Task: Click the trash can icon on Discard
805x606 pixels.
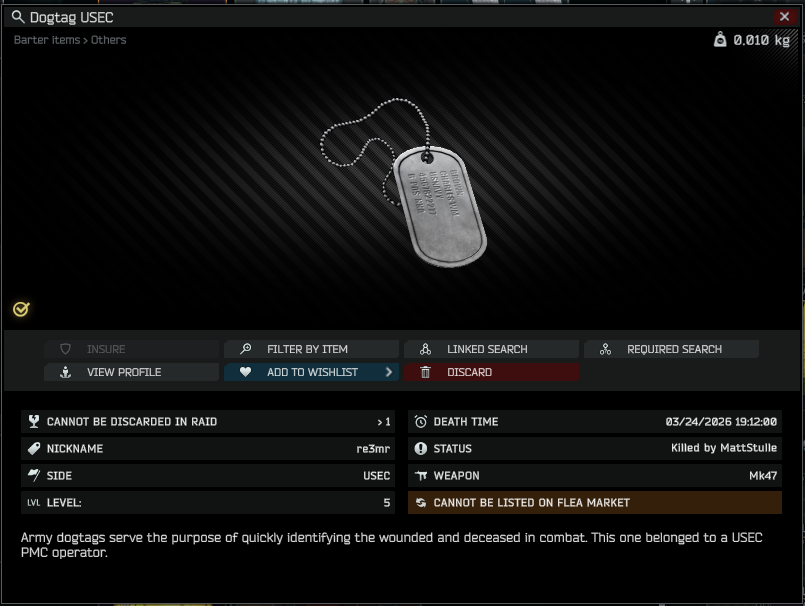Action: click(425, 372)
